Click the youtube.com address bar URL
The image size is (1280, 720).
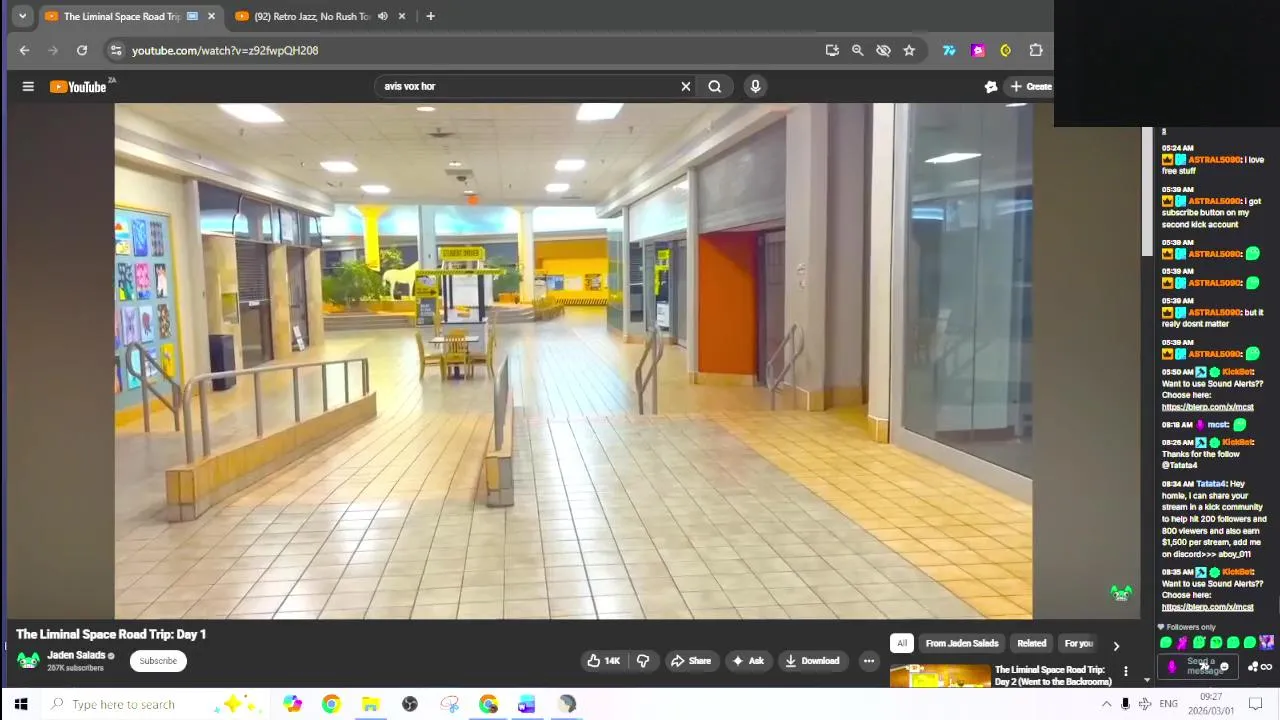[225, 50]
